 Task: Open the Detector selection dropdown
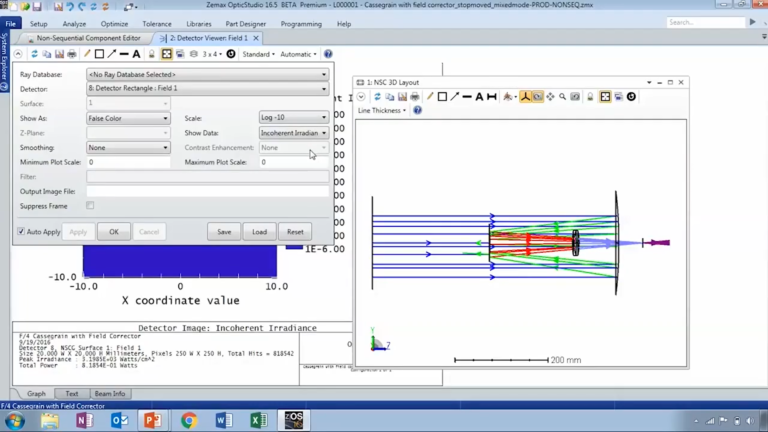tap(207, 89)
